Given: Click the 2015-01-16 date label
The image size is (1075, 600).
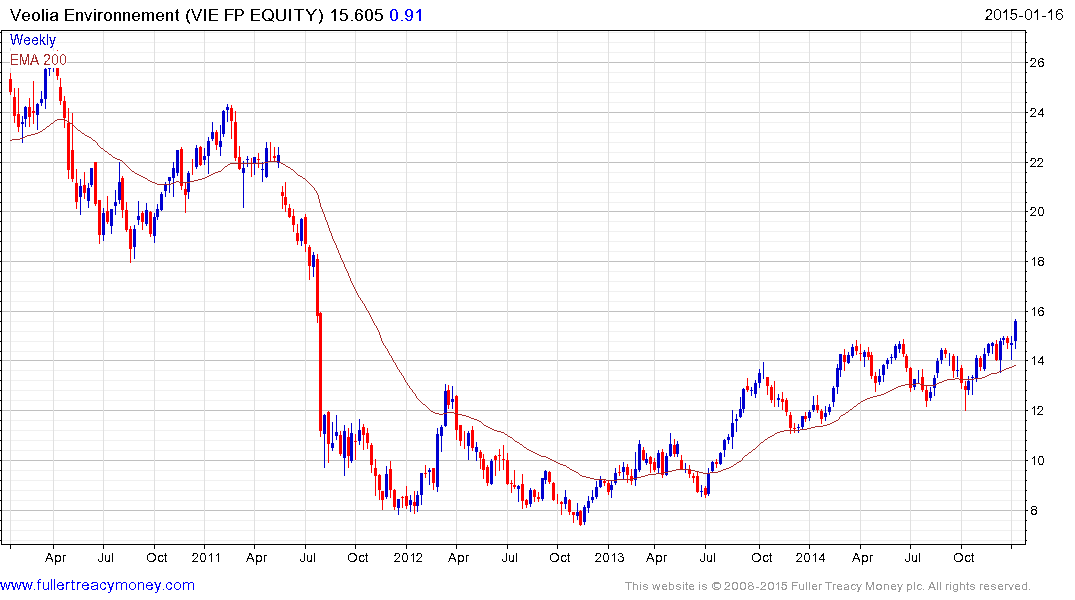Looking at the screenshot, I should (x=1024, y=14).
